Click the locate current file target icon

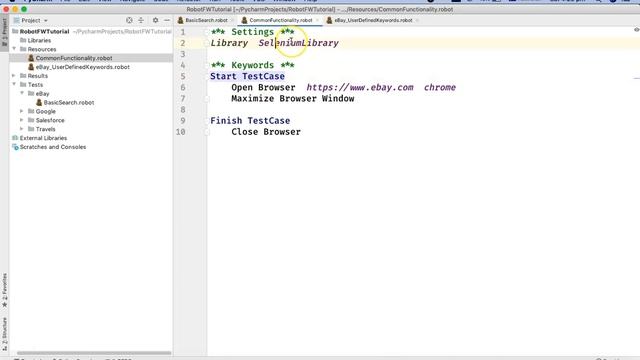click(x=129, y=20)
